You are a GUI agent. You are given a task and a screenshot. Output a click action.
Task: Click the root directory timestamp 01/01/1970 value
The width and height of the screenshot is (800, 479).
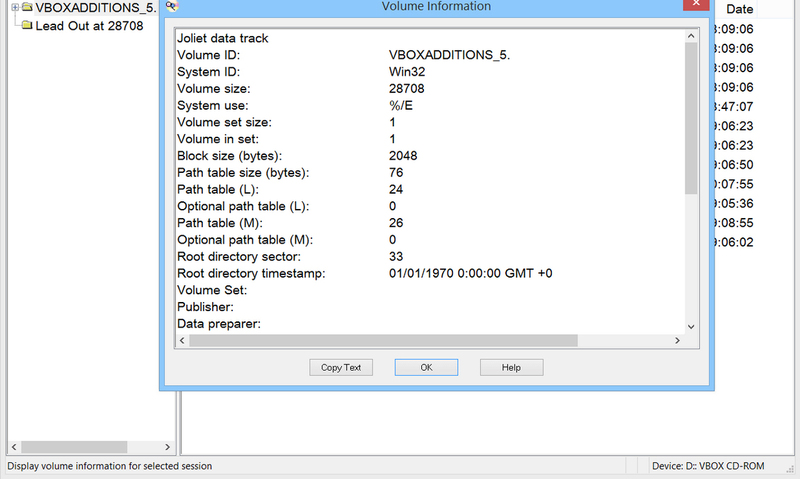470,273
